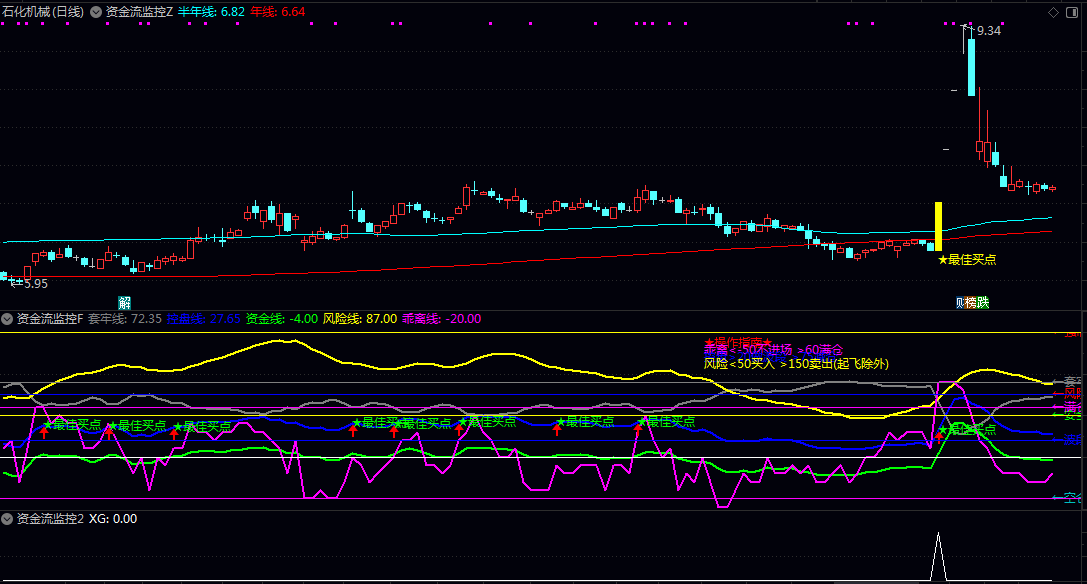Screen dimensions: 1087x584
Task: Expand the 资金流监控2 indicator dropdown
Action: coord(7,519)
